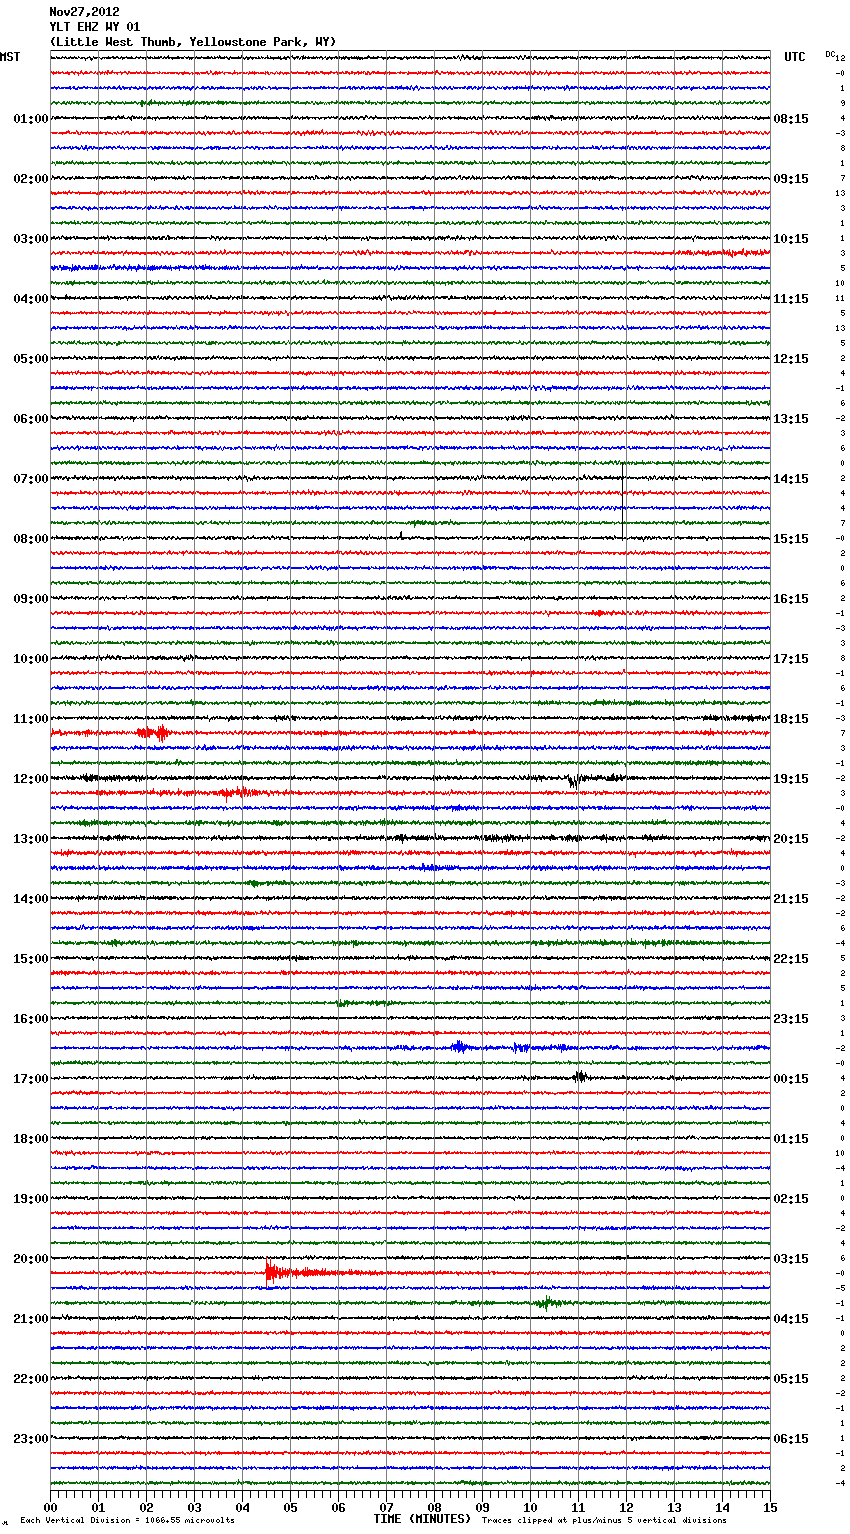Click the "10:15" UTC time label

pos(791,239)
